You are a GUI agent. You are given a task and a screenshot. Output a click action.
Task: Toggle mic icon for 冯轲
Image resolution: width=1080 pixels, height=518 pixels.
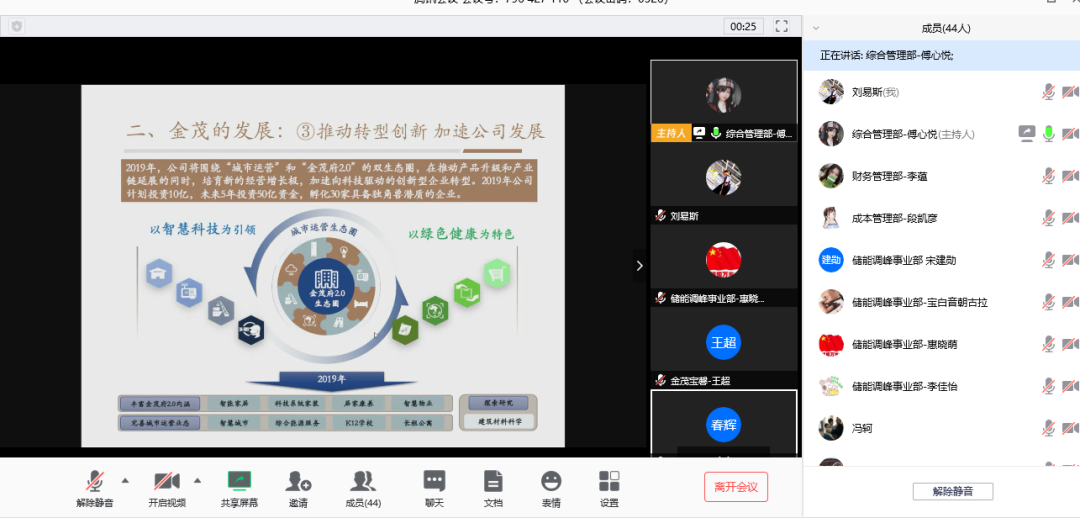(1048, 428)
